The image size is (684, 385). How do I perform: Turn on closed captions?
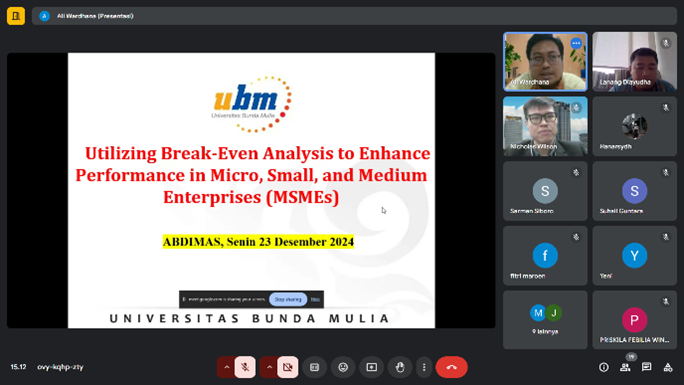click(315, 367)
